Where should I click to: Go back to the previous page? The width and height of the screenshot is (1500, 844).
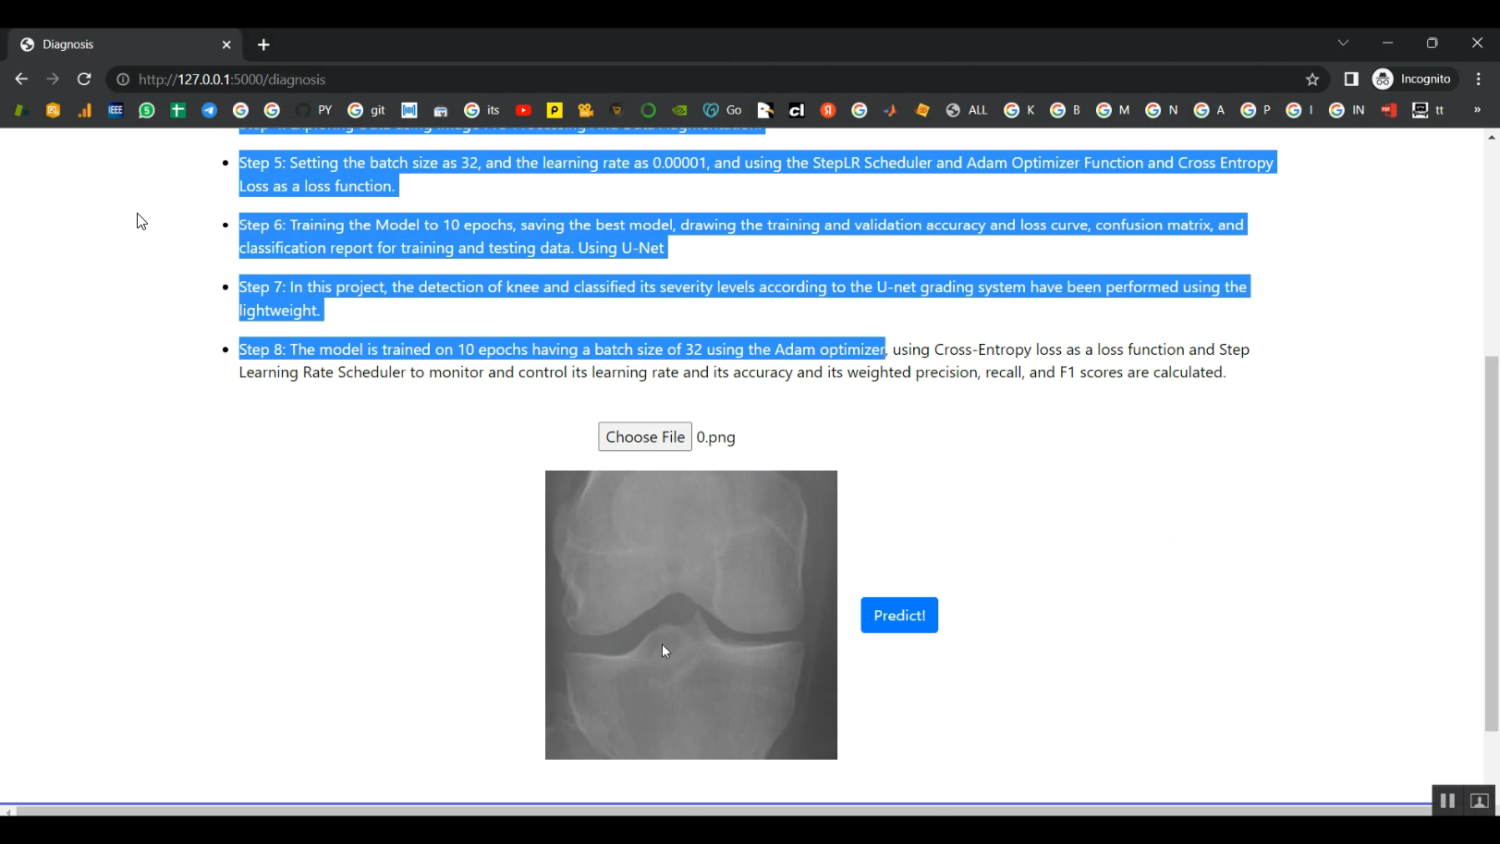[21, 79]
